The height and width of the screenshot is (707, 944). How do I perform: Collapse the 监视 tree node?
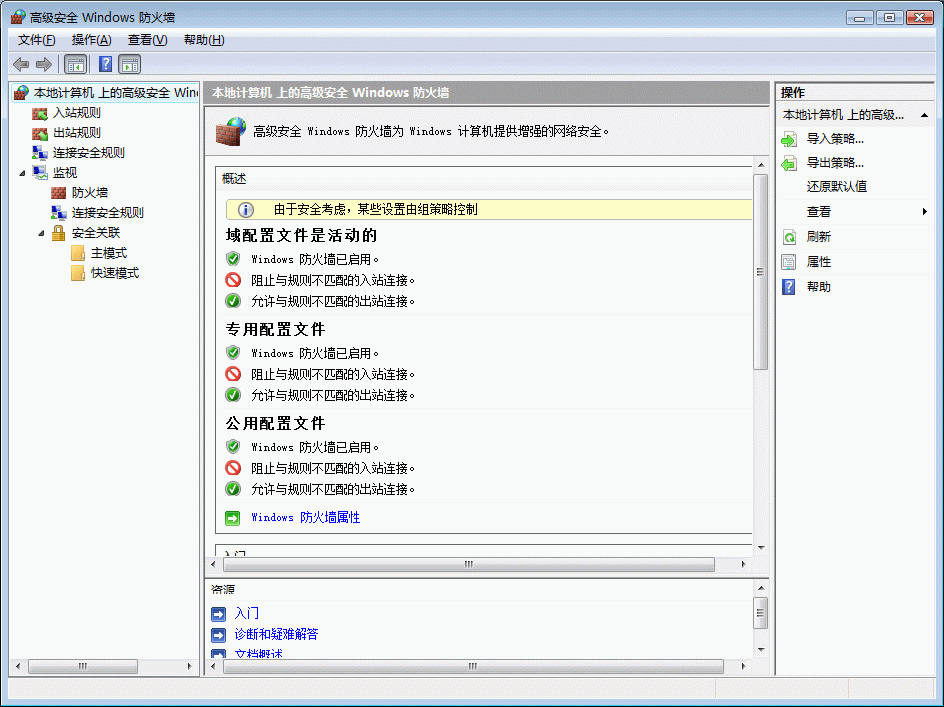23,172
